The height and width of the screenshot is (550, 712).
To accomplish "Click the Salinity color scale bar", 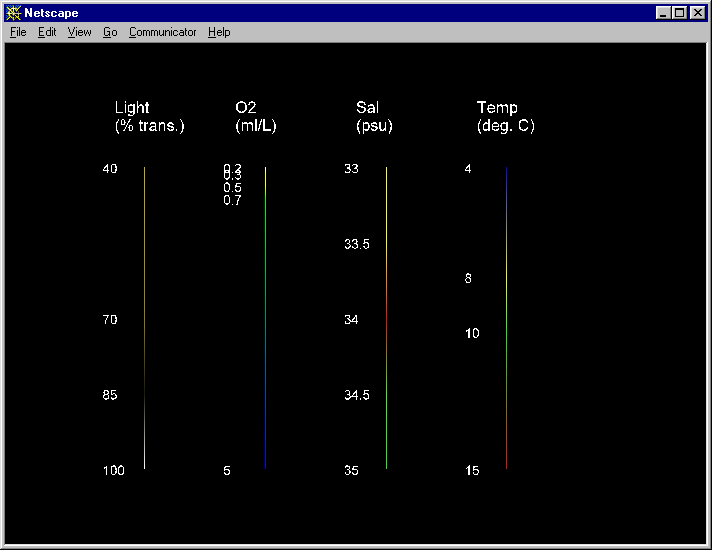I will 386,317.
